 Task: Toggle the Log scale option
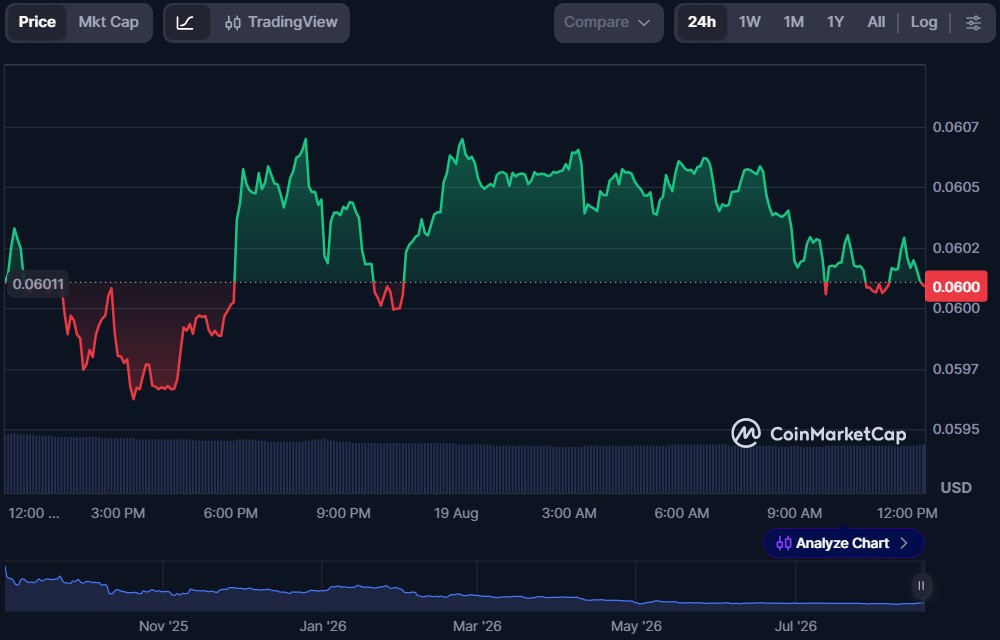point(923,22)
